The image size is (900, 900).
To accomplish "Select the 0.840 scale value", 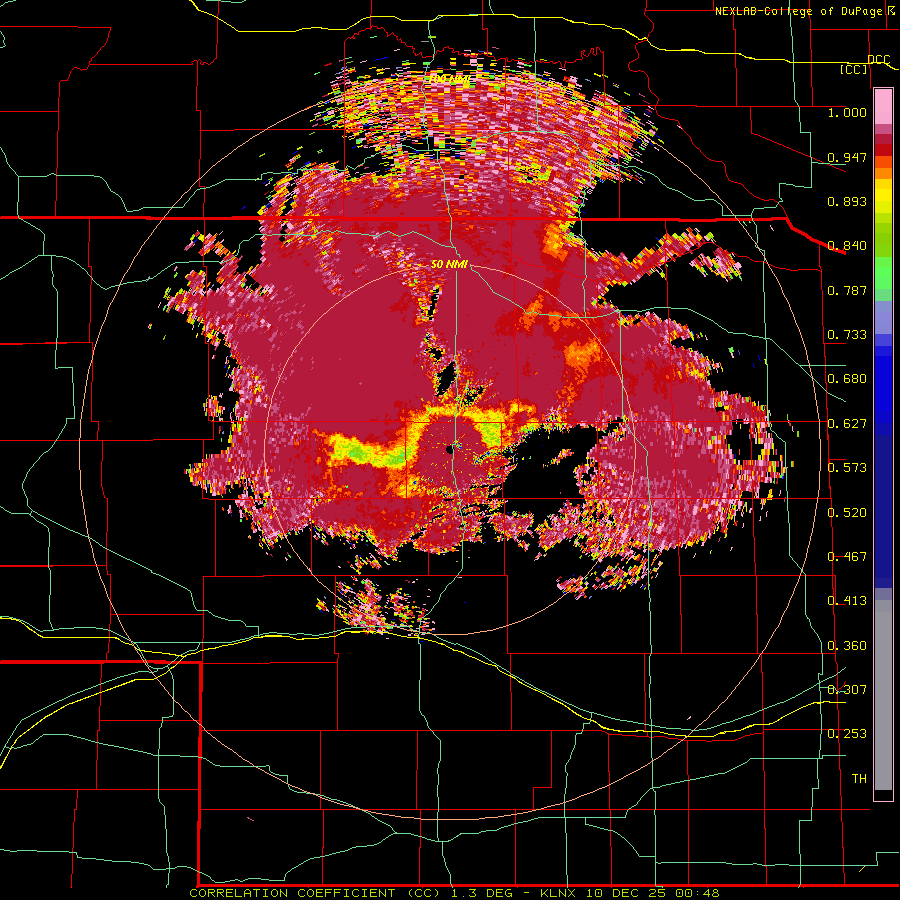I will 847,246.
